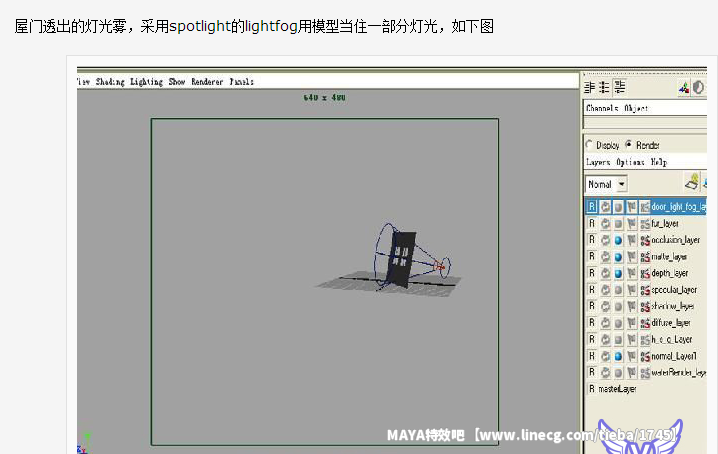Click the colored axis manipulator icon

click(x=684, y=88)
